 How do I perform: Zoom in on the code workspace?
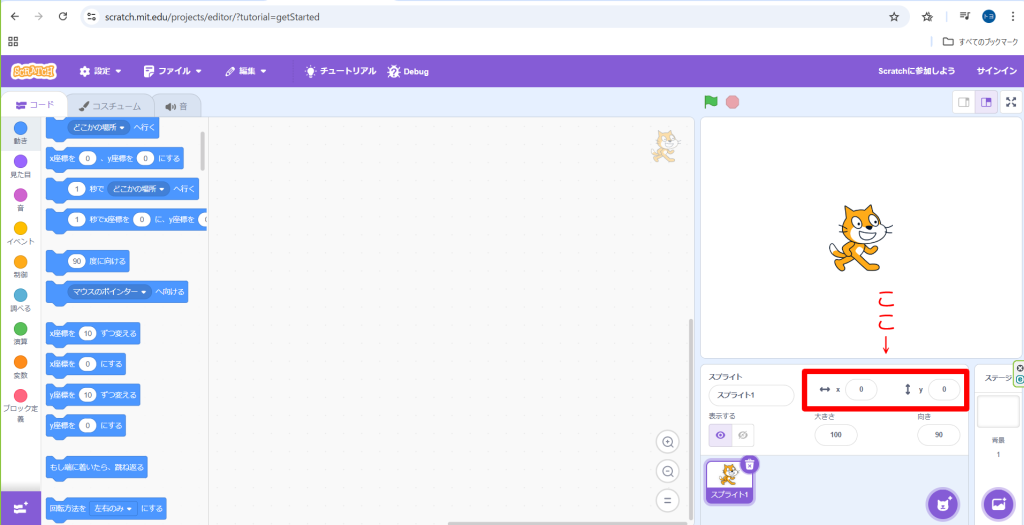667,442
